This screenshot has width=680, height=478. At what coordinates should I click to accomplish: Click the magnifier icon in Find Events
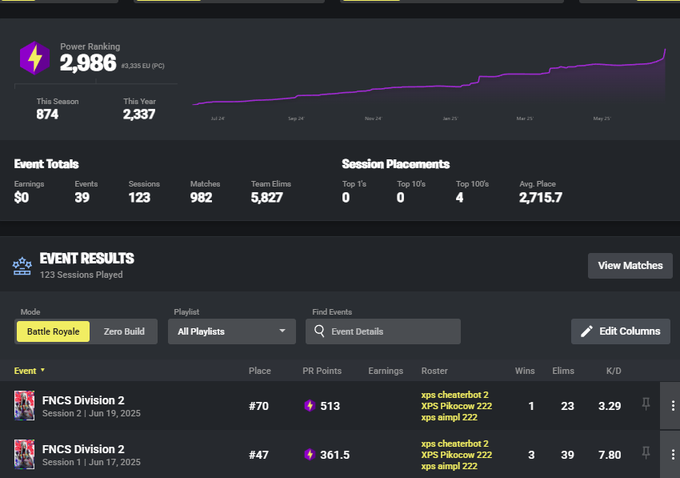319,331
